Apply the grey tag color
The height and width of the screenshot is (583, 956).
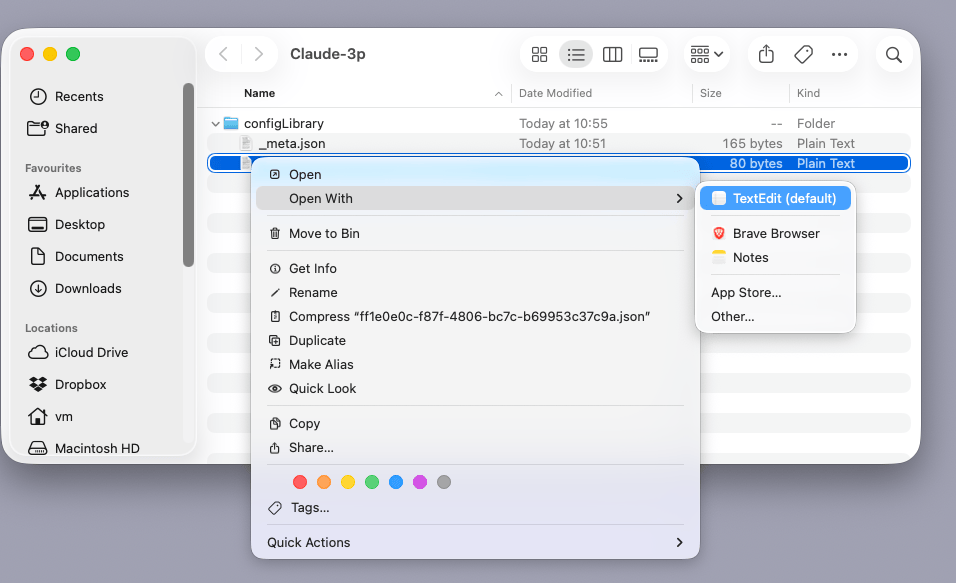(x=444, y=482)
